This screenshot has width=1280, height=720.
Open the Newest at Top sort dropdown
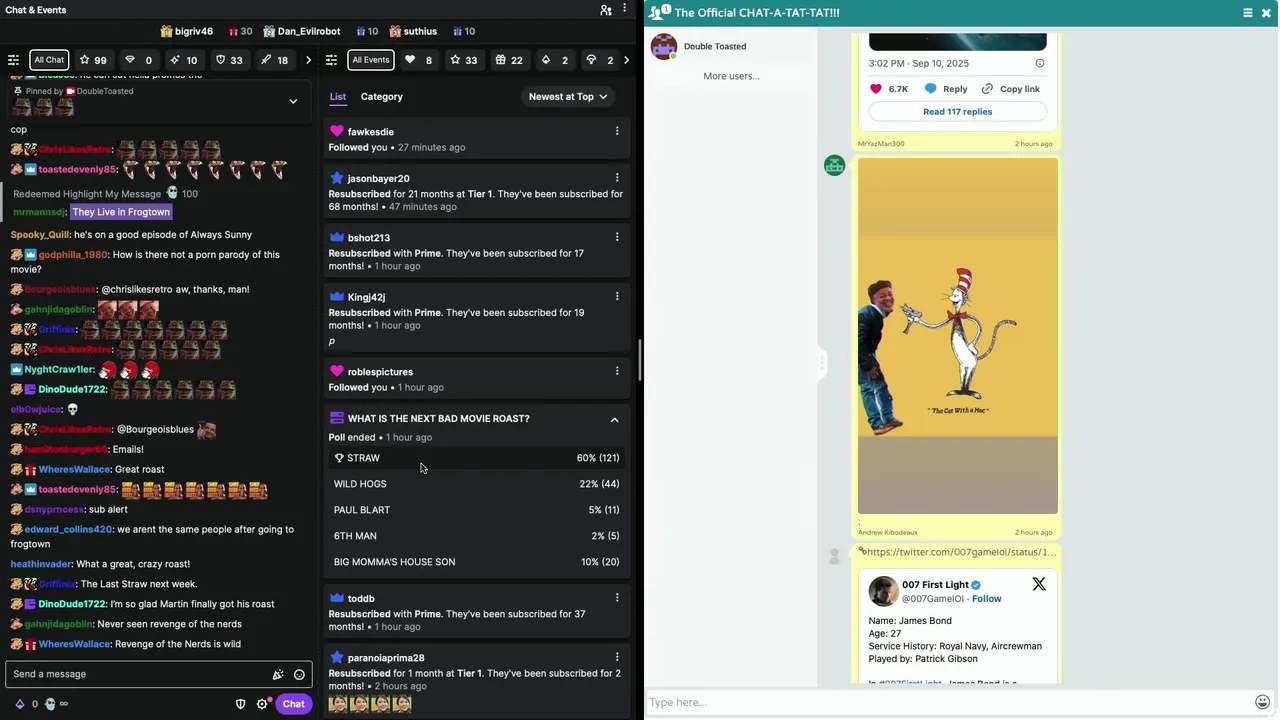(568, 97)
